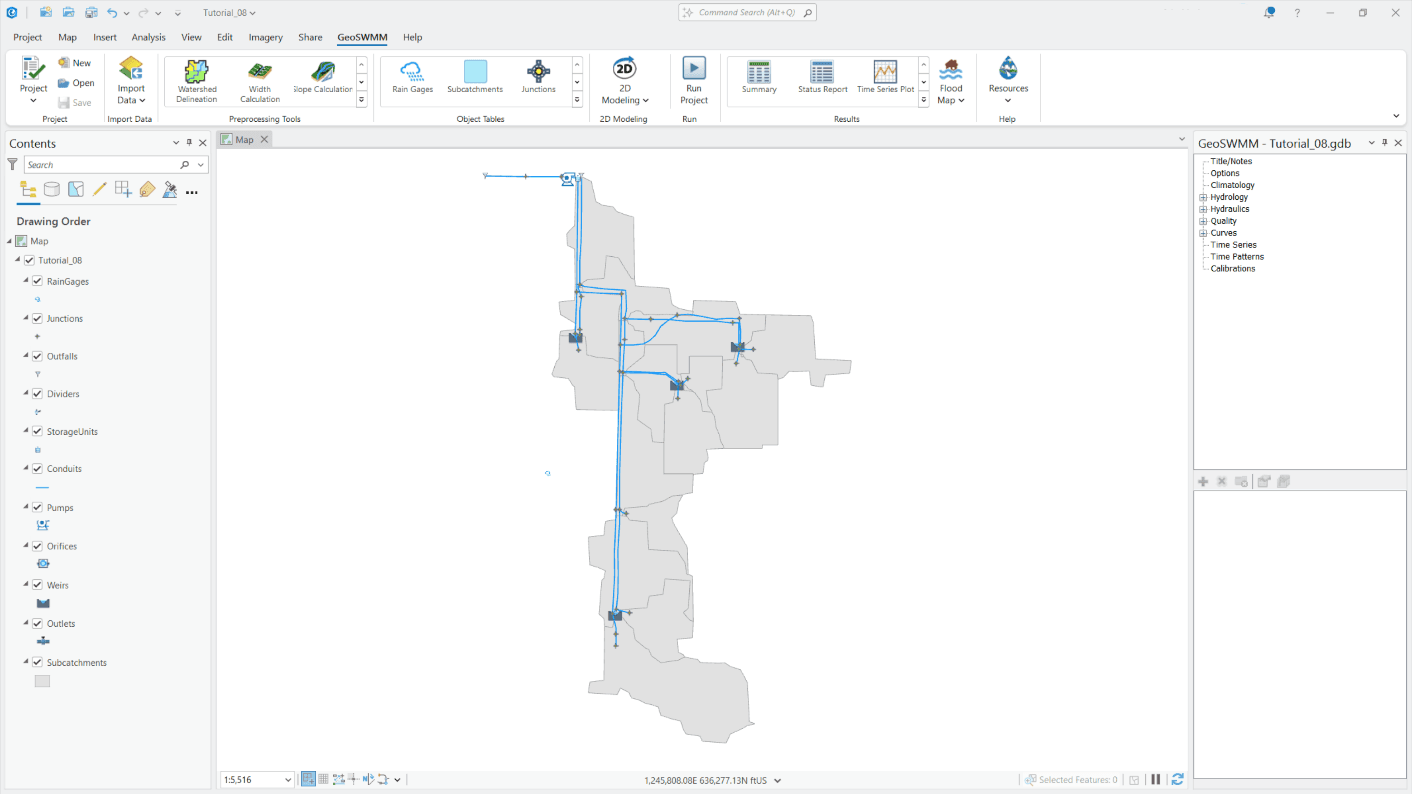This screenshot has height=794, width=1412.
Task: Click the Time Series Plot icon
Action: pyautogui.click(x=884, y=80)
